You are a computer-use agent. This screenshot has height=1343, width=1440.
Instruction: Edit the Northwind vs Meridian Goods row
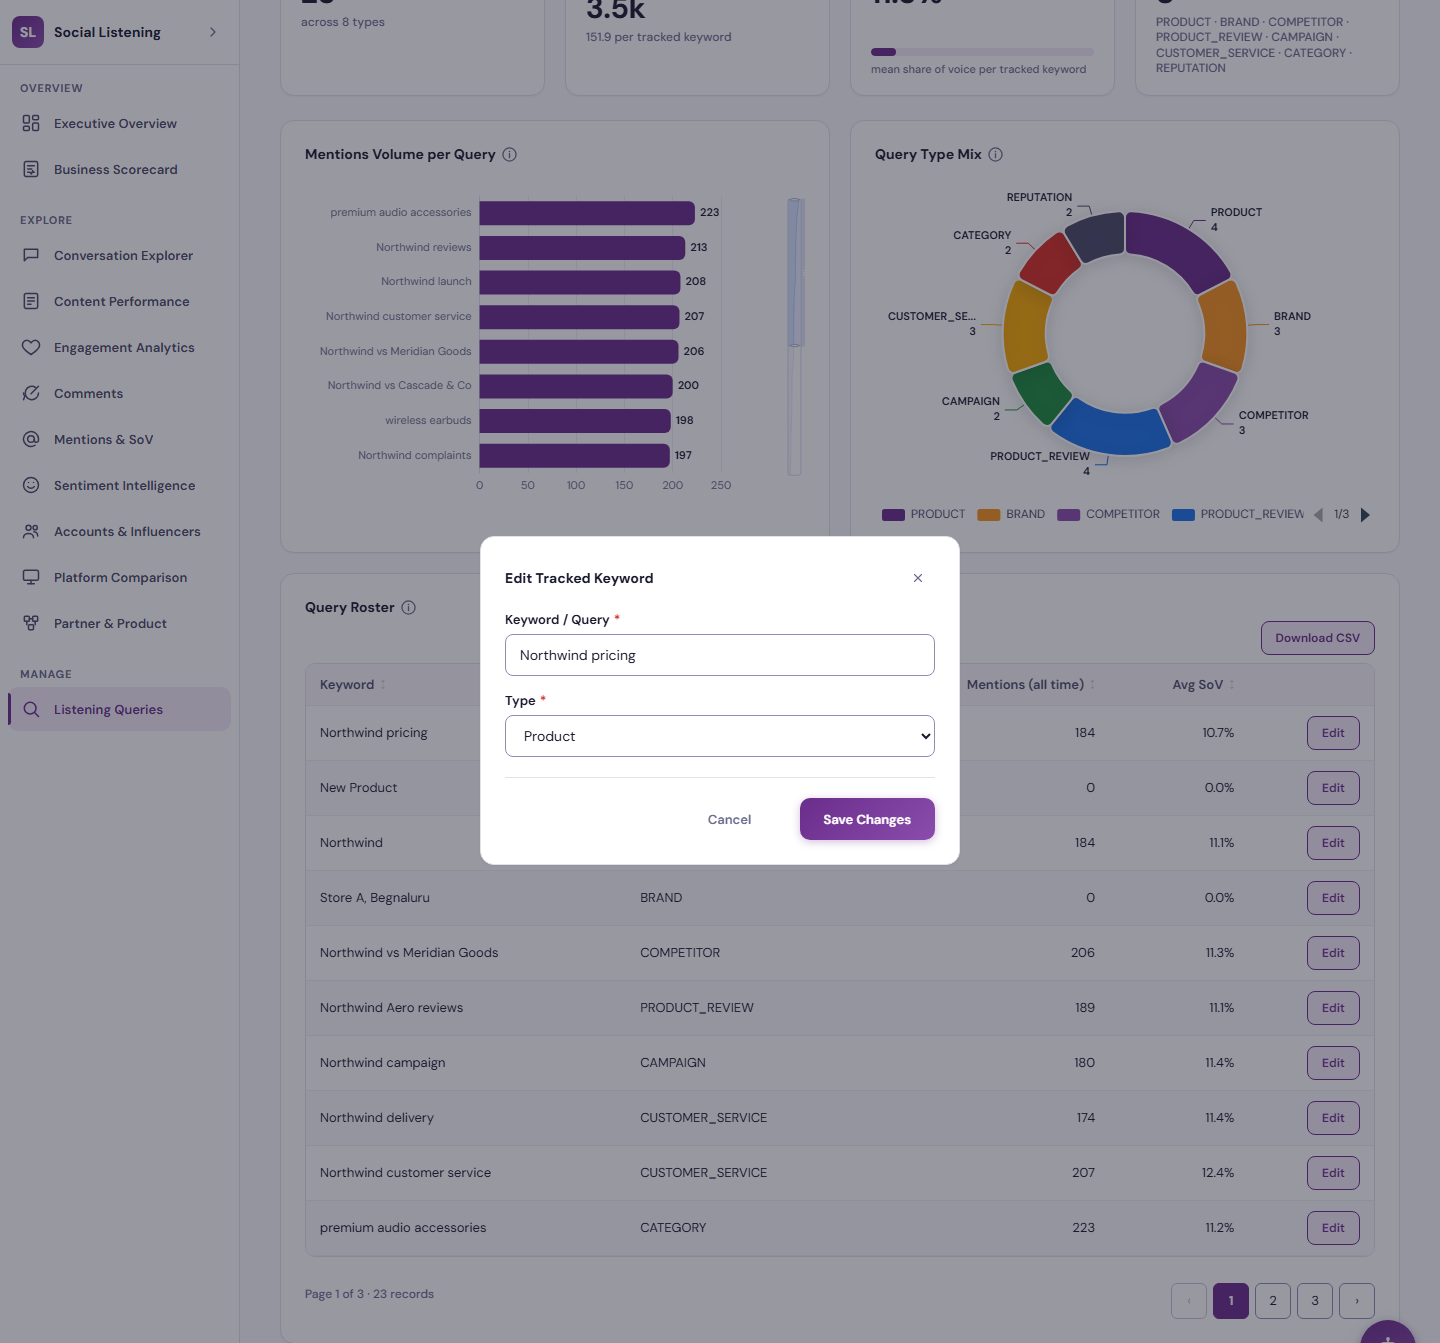(1333, 953)
